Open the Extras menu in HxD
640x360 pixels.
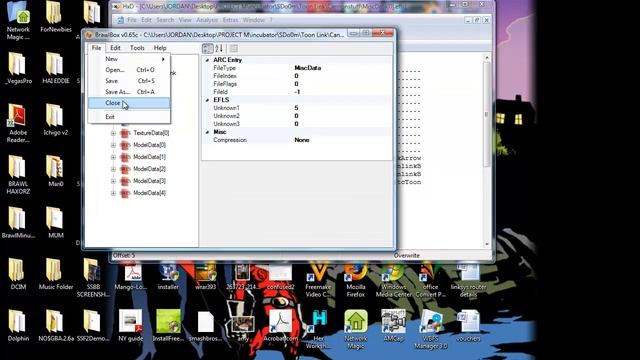pos(230,20)
